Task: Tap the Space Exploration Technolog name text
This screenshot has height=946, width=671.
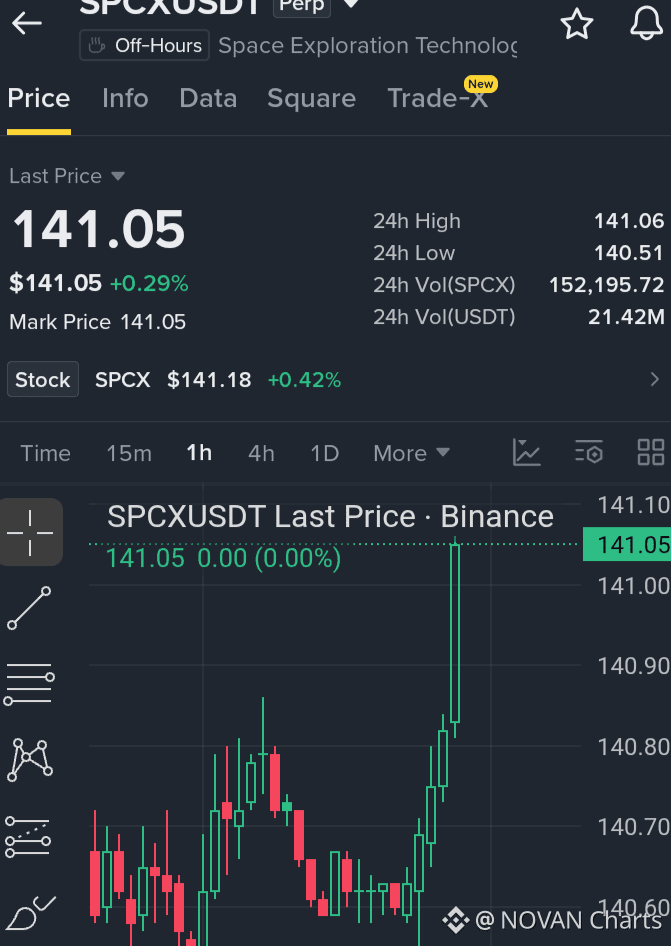Action: coord(367,46)
